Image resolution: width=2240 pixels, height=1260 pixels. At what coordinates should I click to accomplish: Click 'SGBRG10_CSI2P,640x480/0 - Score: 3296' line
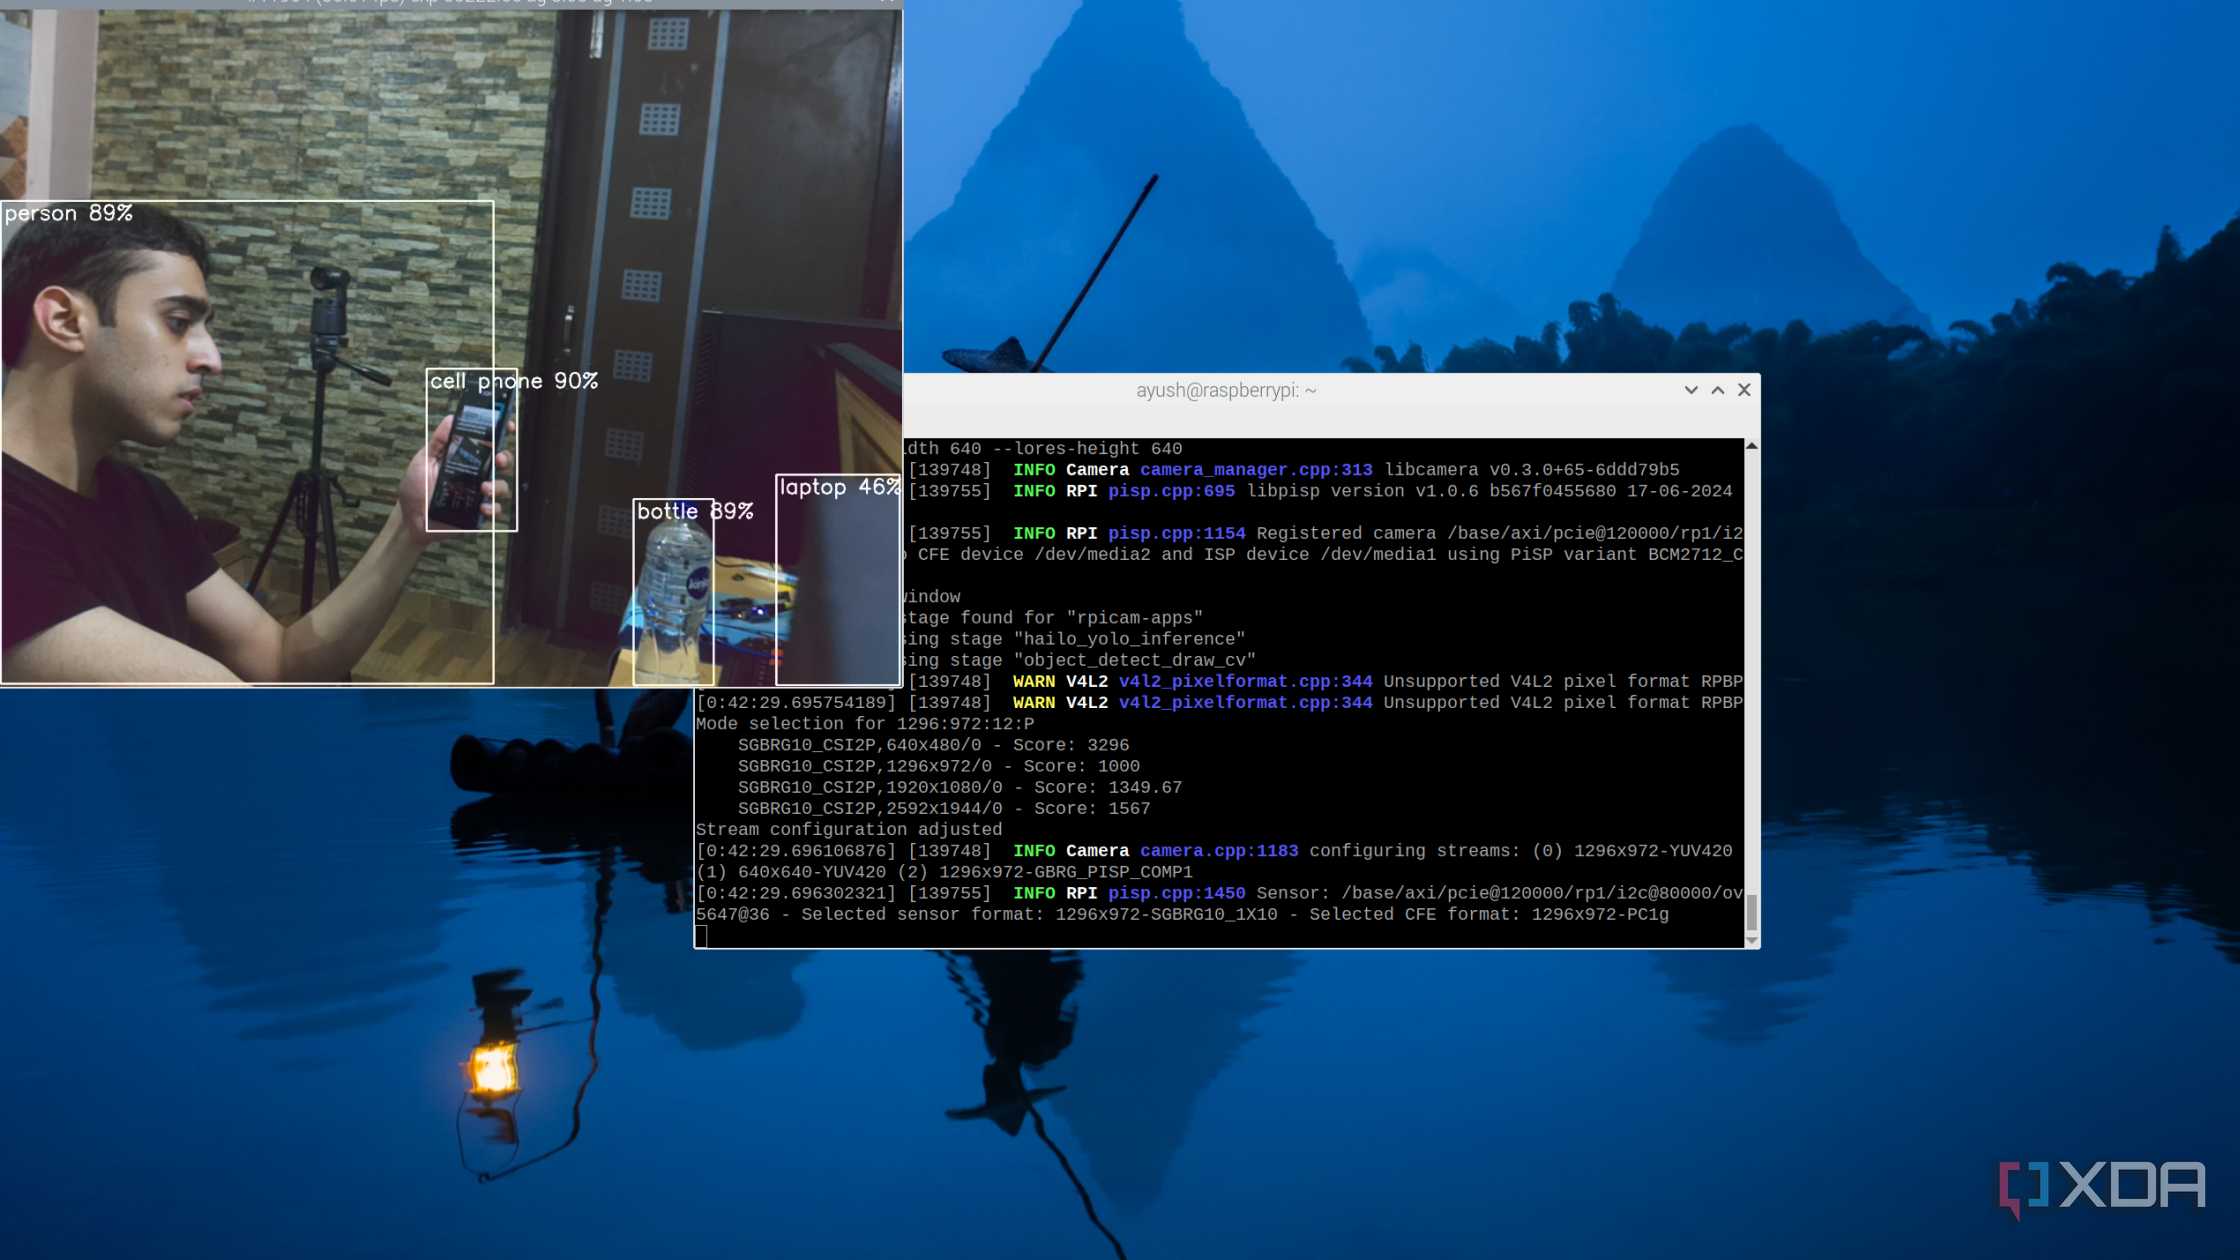tap(934, 745)
